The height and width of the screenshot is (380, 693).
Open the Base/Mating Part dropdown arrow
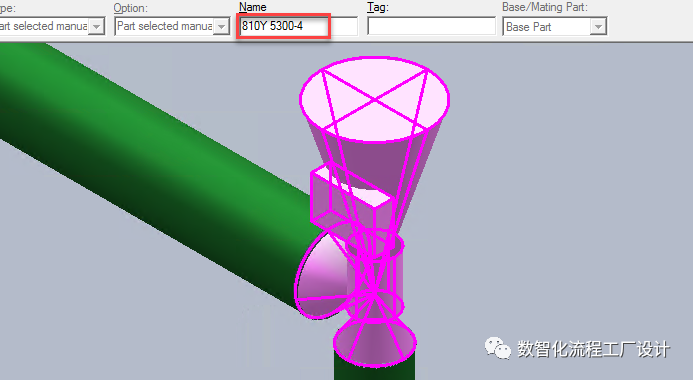pos(598,27)
